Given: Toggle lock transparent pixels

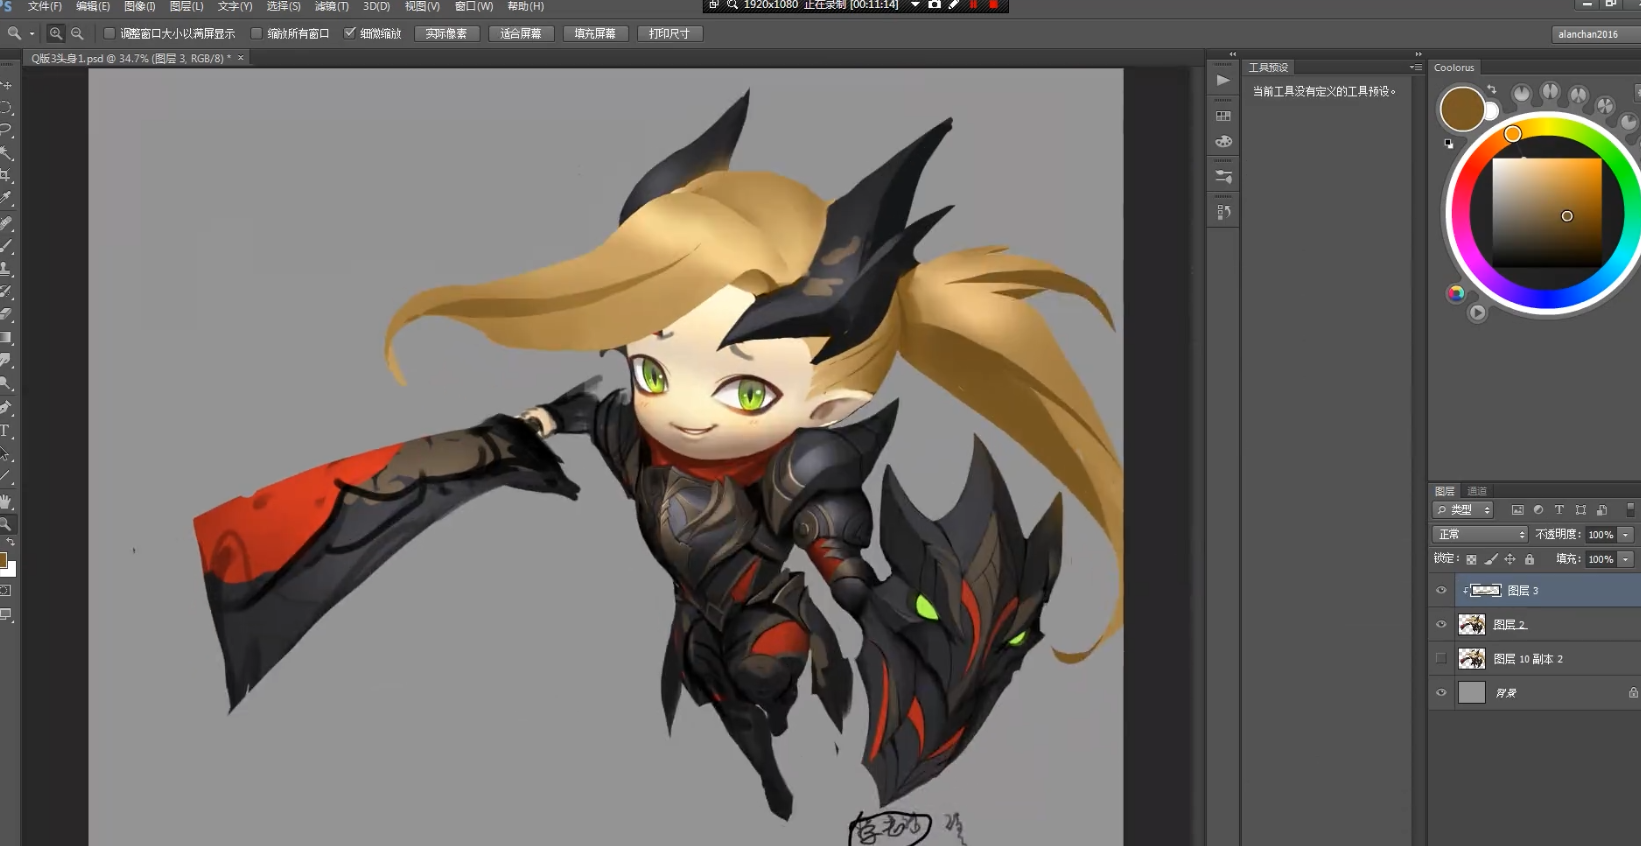Looking at the screenshot, I should tap(1471, 559).
